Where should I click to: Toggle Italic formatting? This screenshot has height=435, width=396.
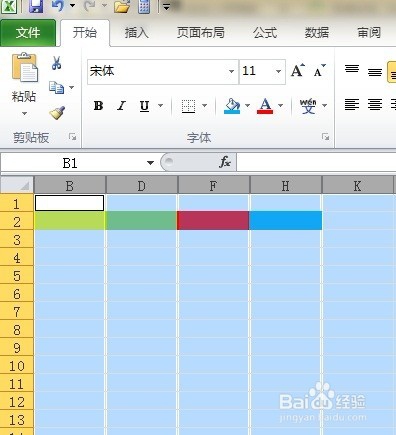coord(121,106)
